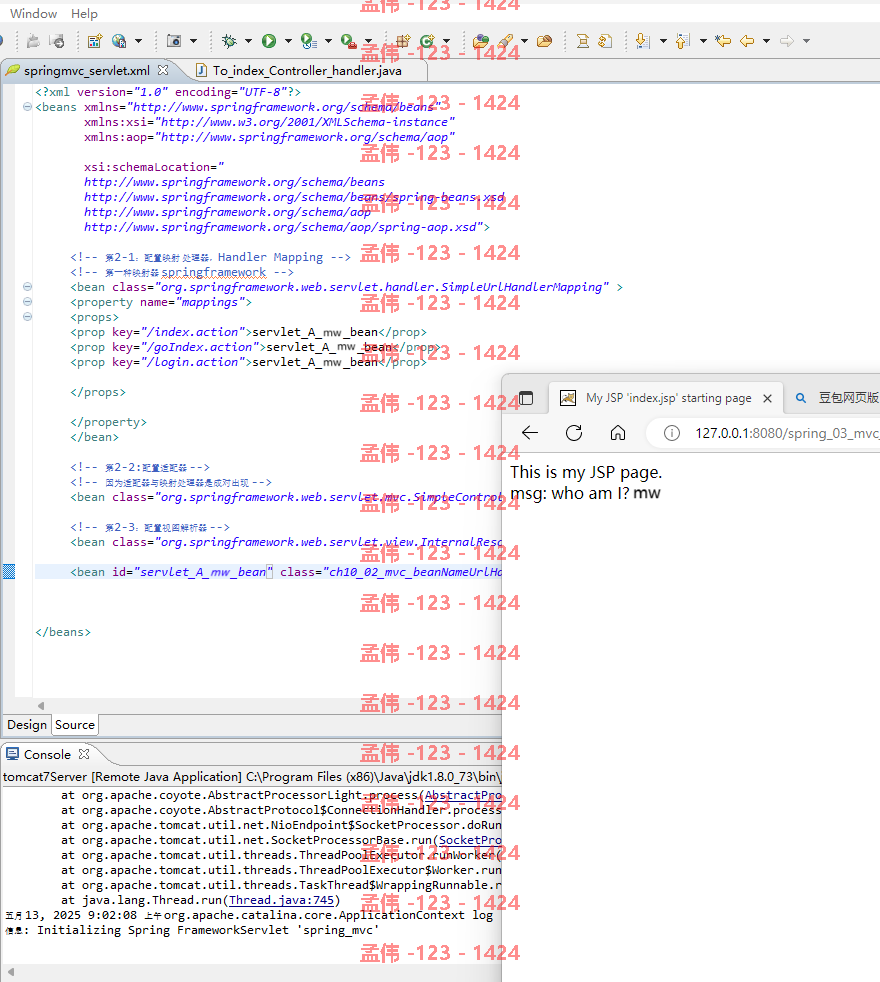Viewport: 880px width, 982px height.
Task: Click the Toggle Mark Occurrences icon
Action: point(582,41)
